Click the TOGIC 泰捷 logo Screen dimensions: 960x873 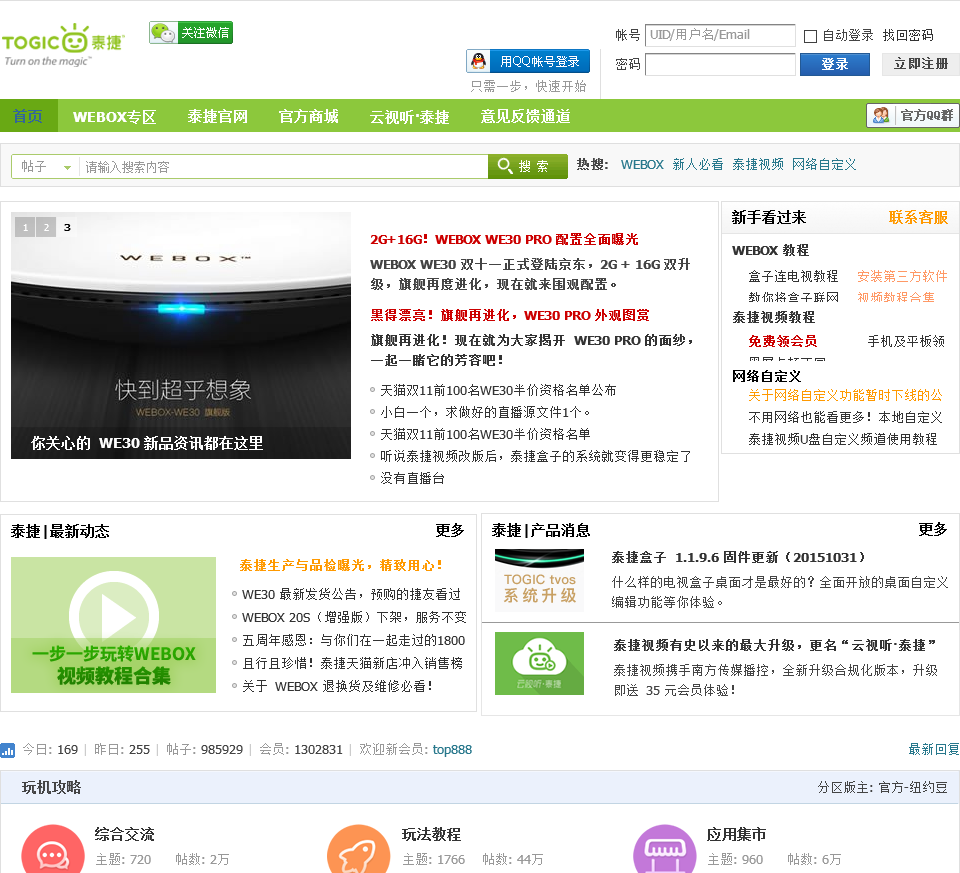pos(63,45)
